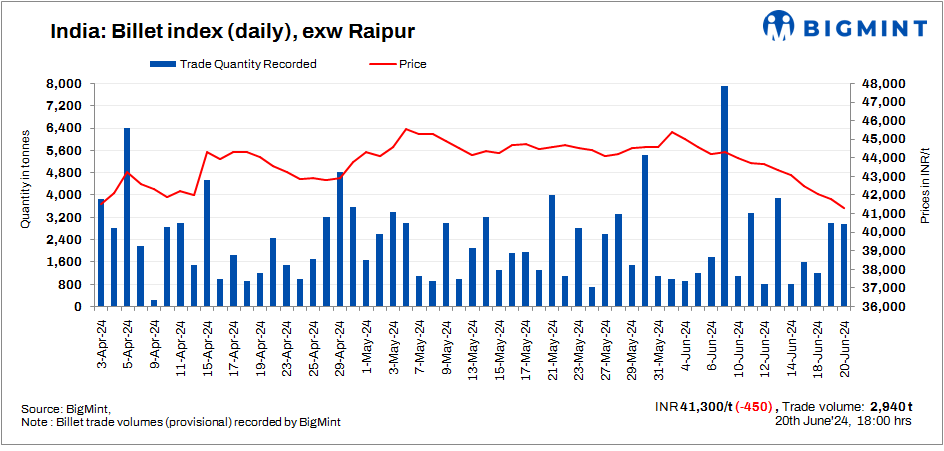Click the 8,000 tick on quantity axis
This screenshot has height=451, width=944.
click(67, 84)
